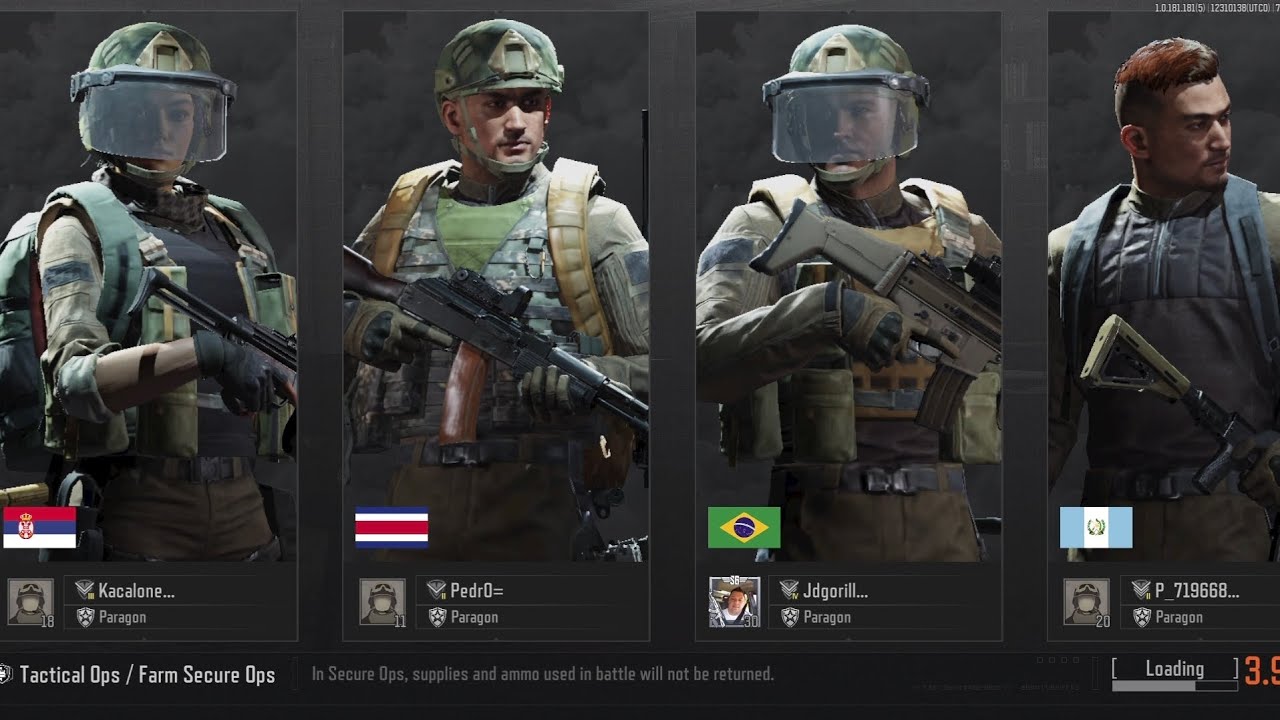Click rank chevron icon beside Pedr0=
Screen dimensions: 1280x720
pos(437,590)
